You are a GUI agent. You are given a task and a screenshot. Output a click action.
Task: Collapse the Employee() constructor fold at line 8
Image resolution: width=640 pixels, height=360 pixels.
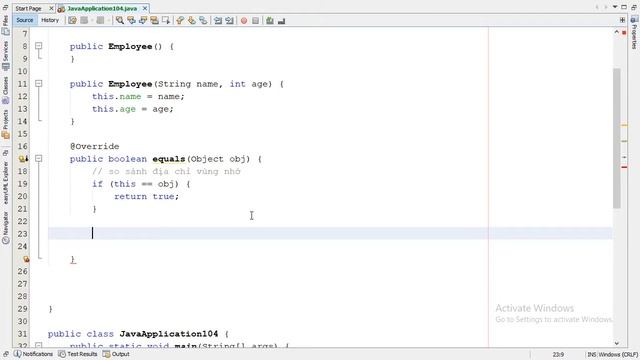click(38, 46)
